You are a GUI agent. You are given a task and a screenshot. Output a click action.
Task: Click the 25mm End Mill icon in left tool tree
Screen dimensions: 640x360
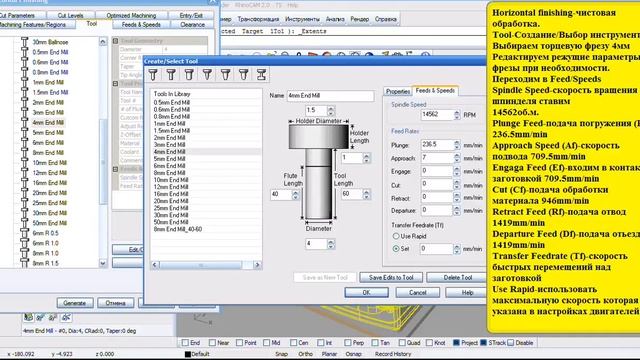(24, 203)
